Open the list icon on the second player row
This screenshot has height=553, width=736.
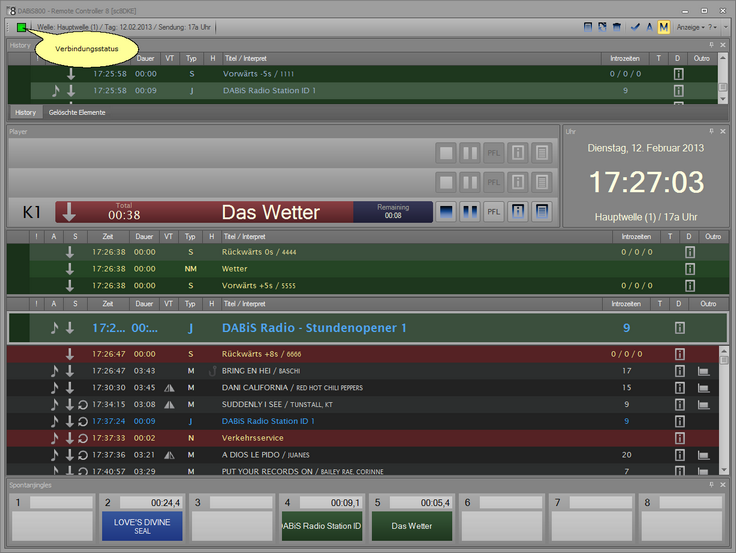tap(542, 182)
